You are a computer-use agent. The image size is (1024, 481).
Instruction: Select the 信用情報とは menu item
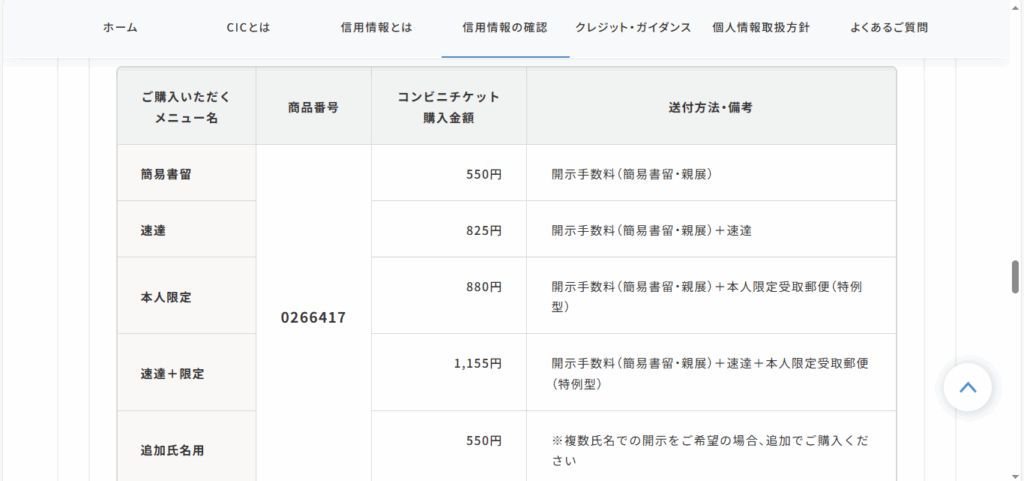click(377, 27)
